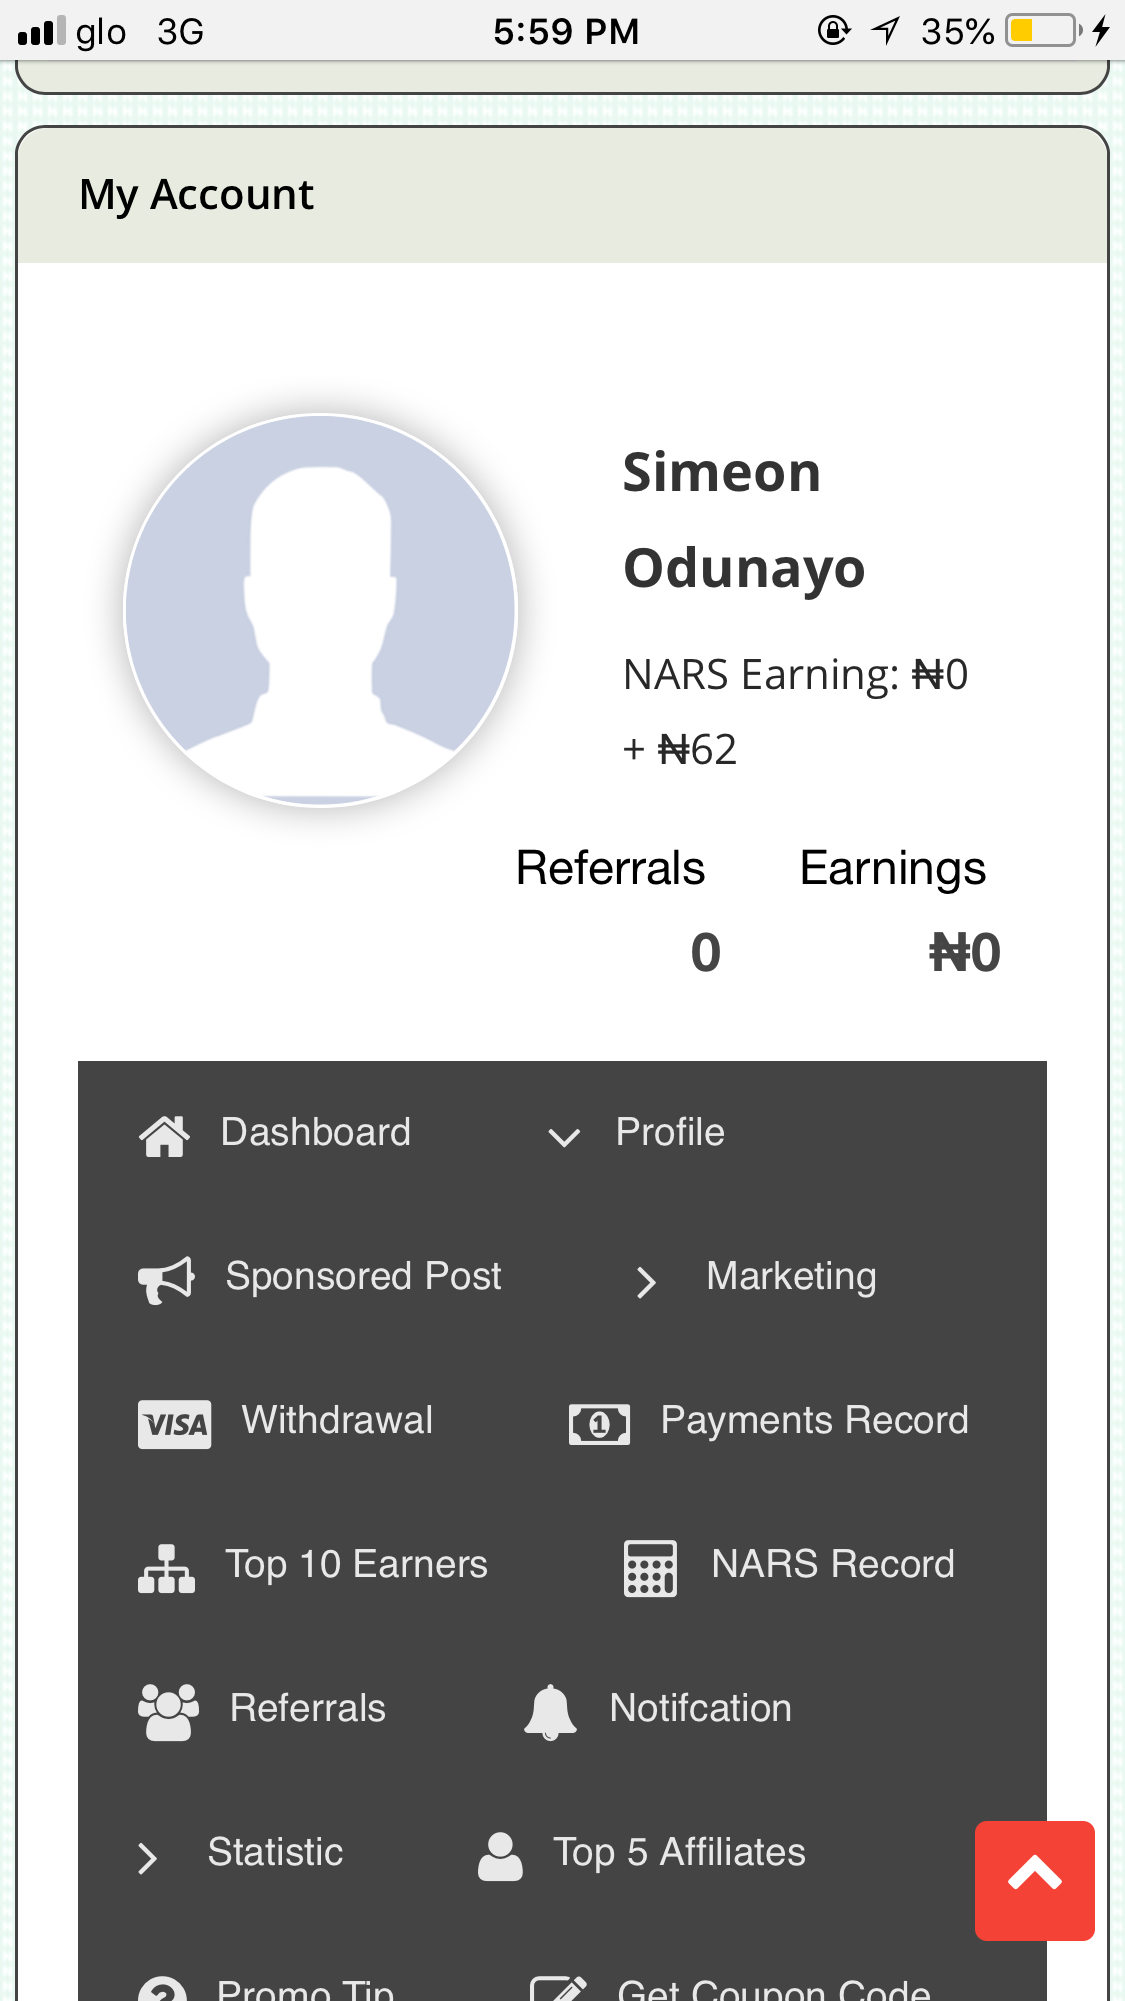Image resolution: width=1125 pixels, height=2001 pixels.
Task: Select the Withdrawal menu entry
Action: pyautogui.click(x=337, y=1420)
